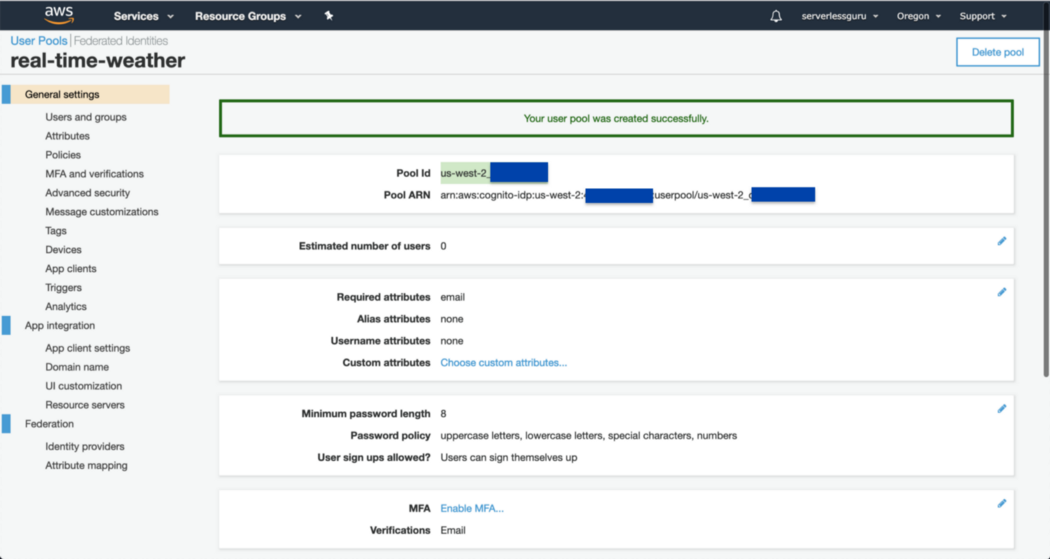The height and width of the screenshot is (559, 1050).
Task: Click the minimum password length value 8
Action: click(443, 414)
